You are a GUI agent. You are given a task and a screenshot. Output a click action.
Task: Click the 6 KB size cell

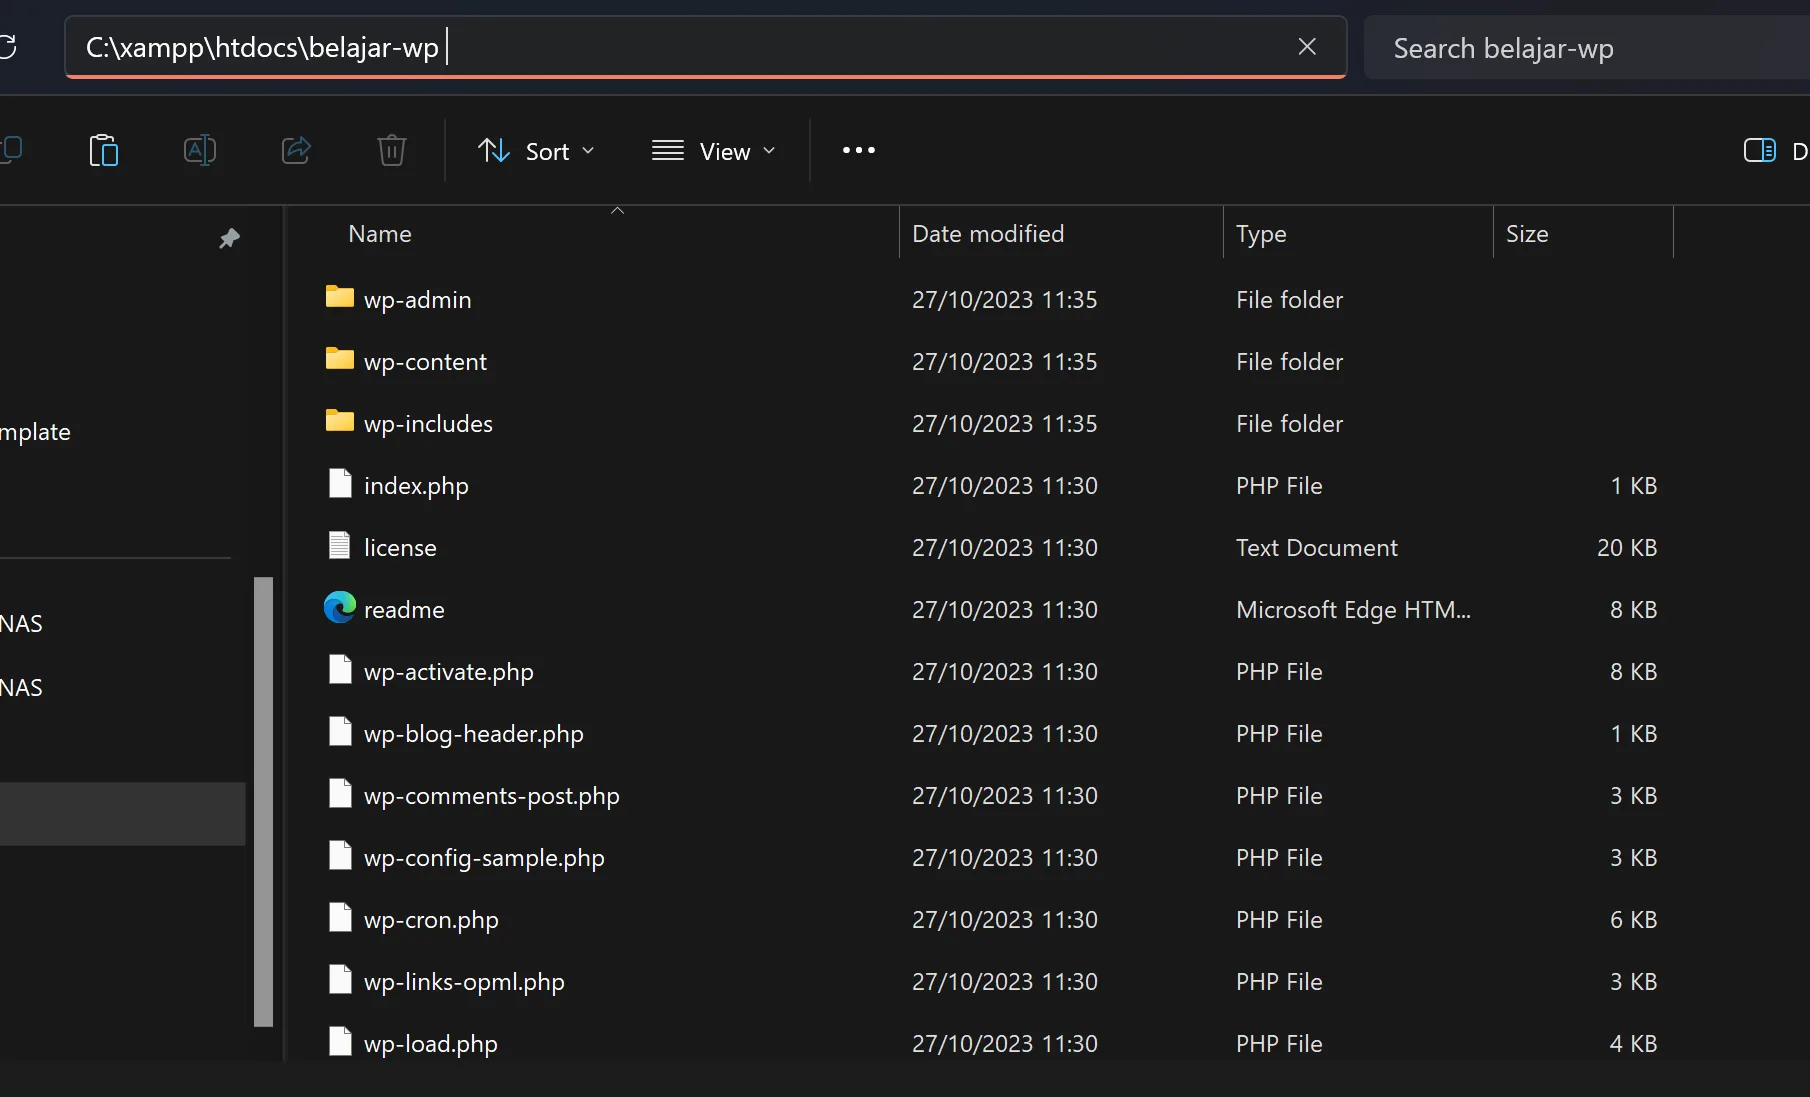(1633, 920)
